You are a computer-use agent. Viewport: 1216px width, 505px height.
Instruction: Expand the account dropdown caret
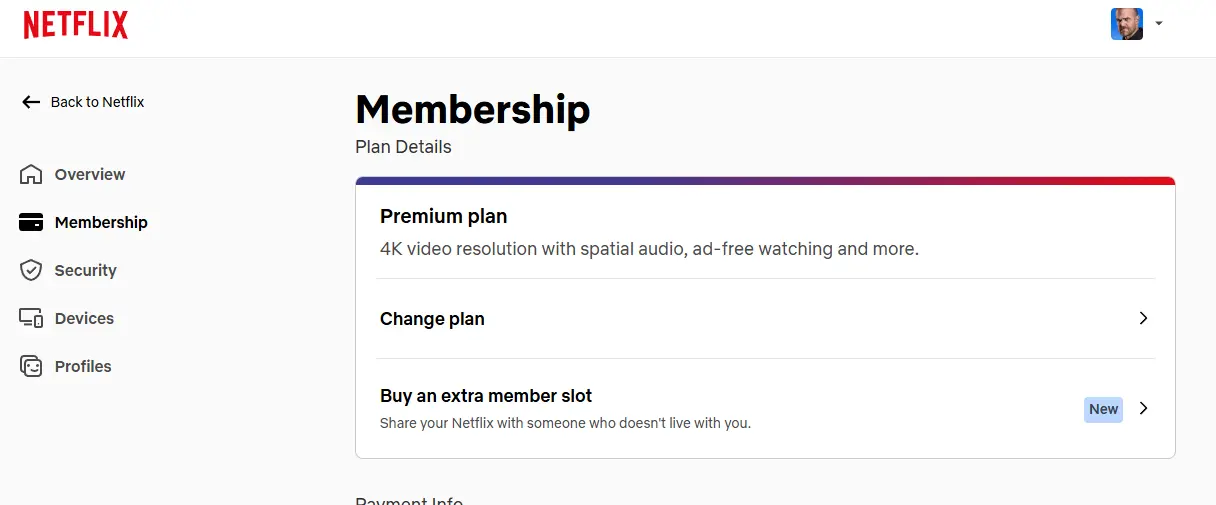(x=1159, y=23)
